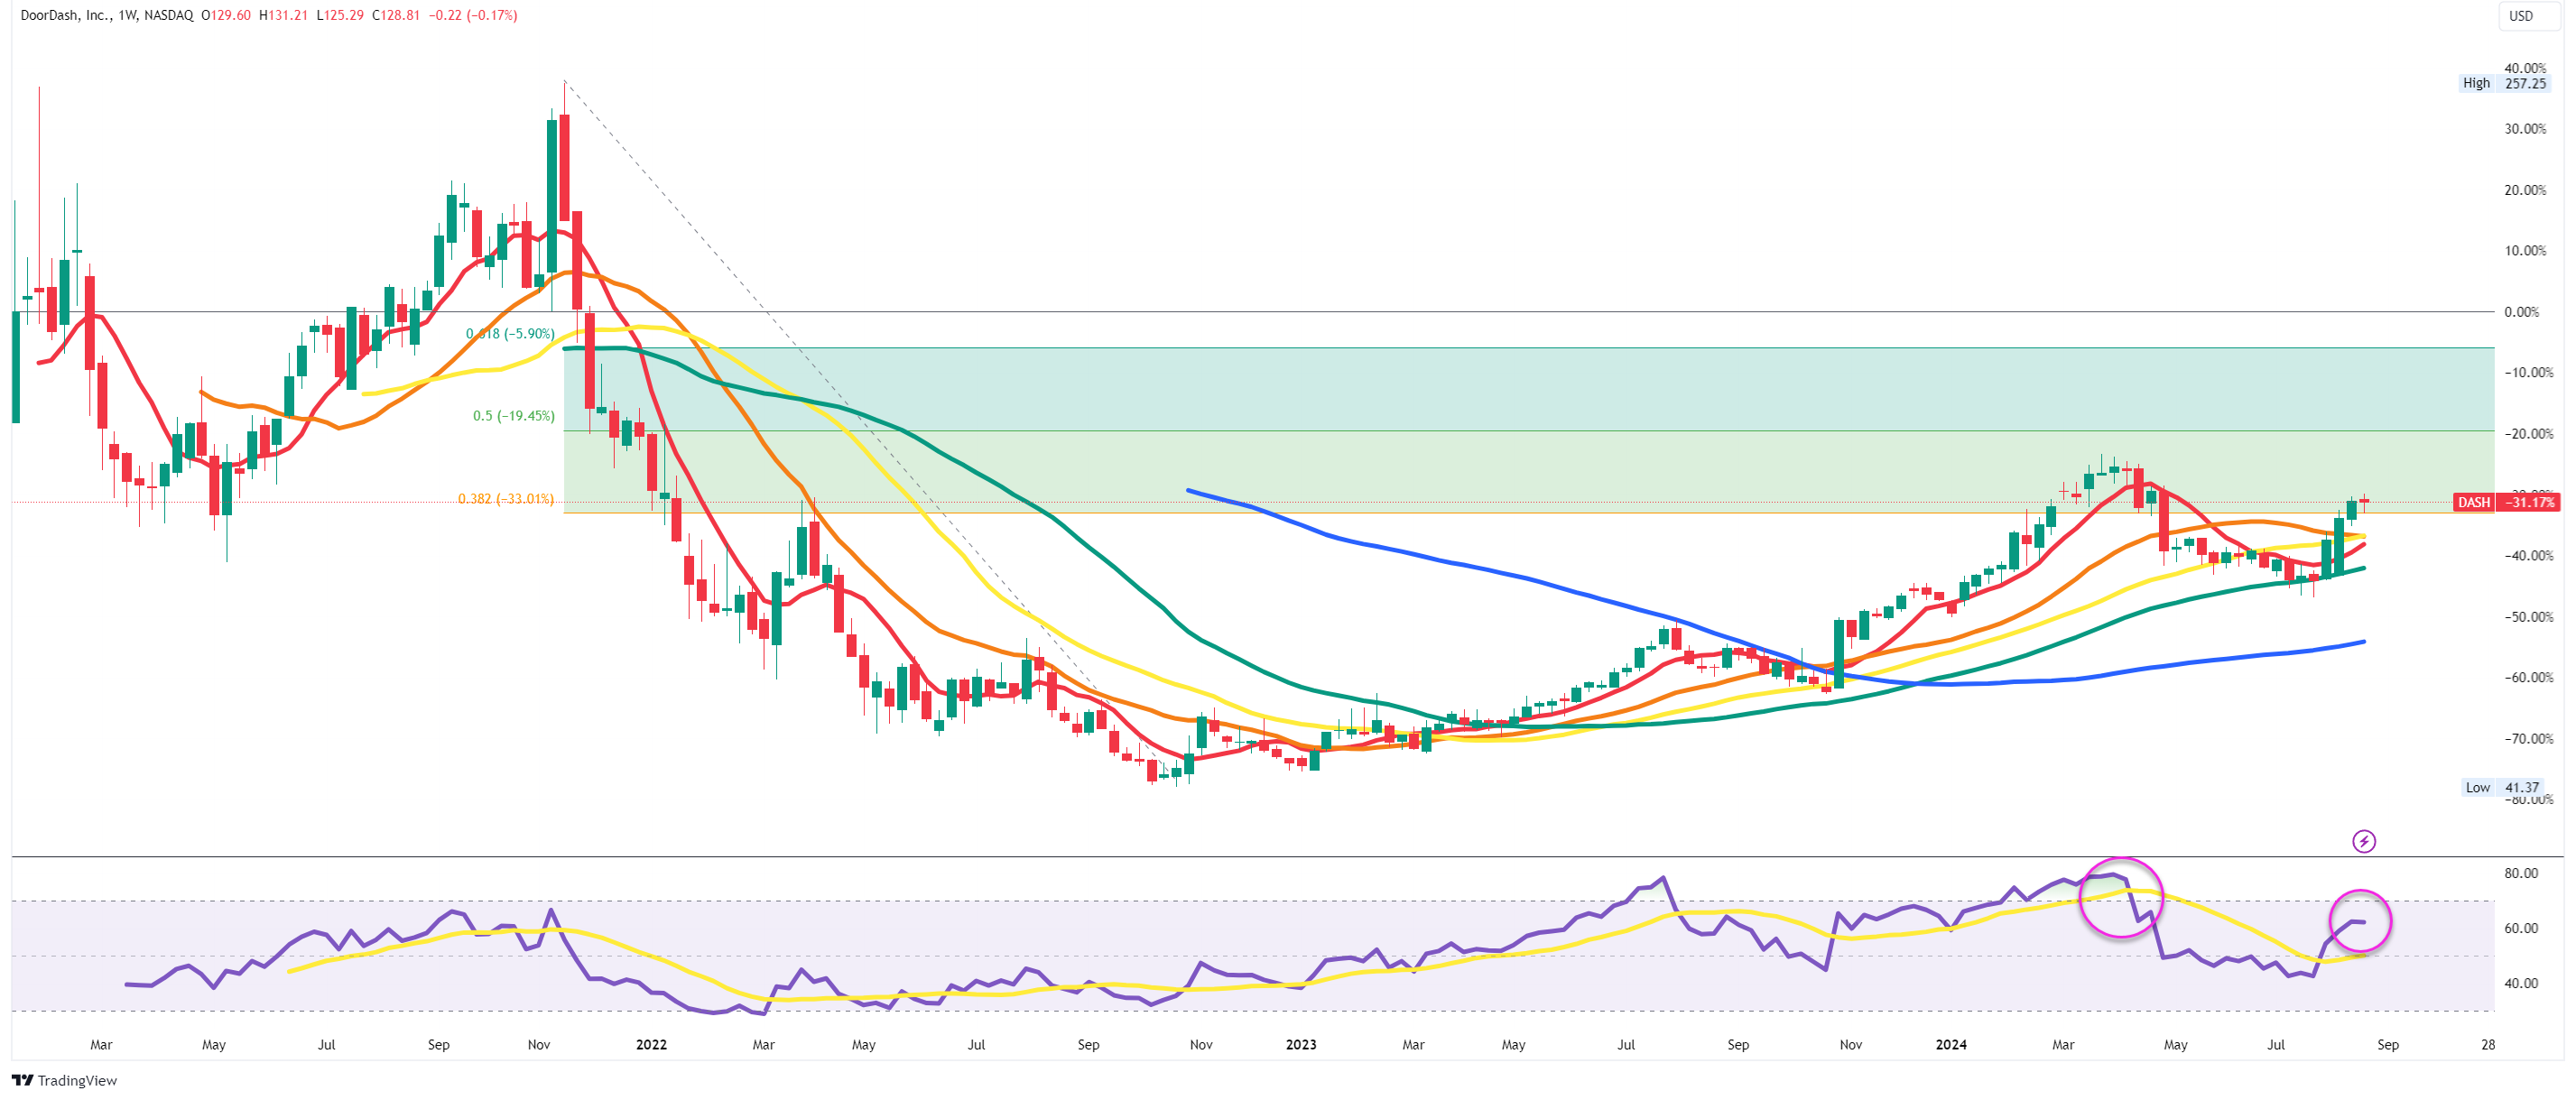This screenshot has height=1100, width=2576.
Task: Click the 80.00 value on RSI scale
Action: point(2520,873)
